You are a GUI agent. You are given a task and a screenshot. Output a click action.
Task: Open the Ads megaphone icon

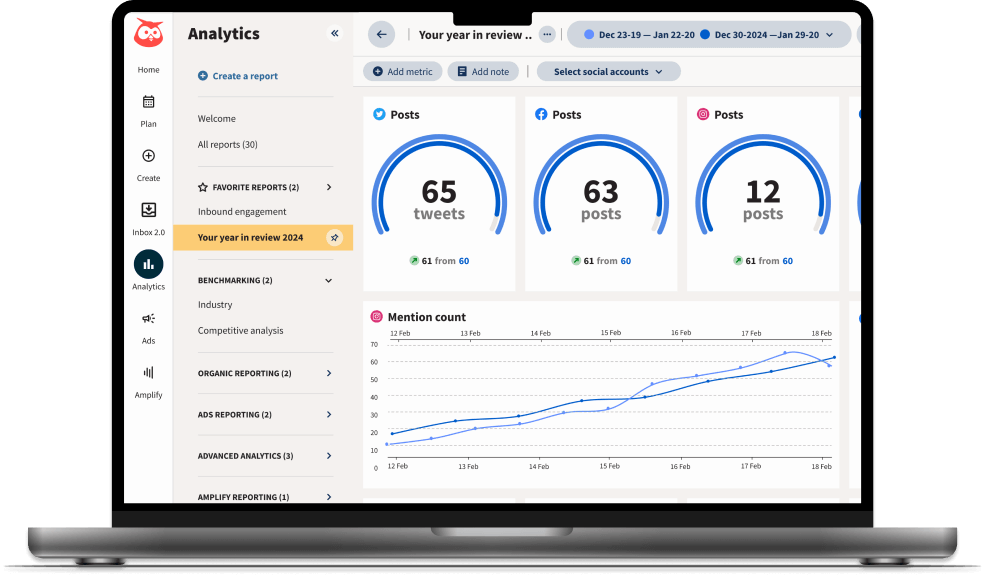[148, 319]
